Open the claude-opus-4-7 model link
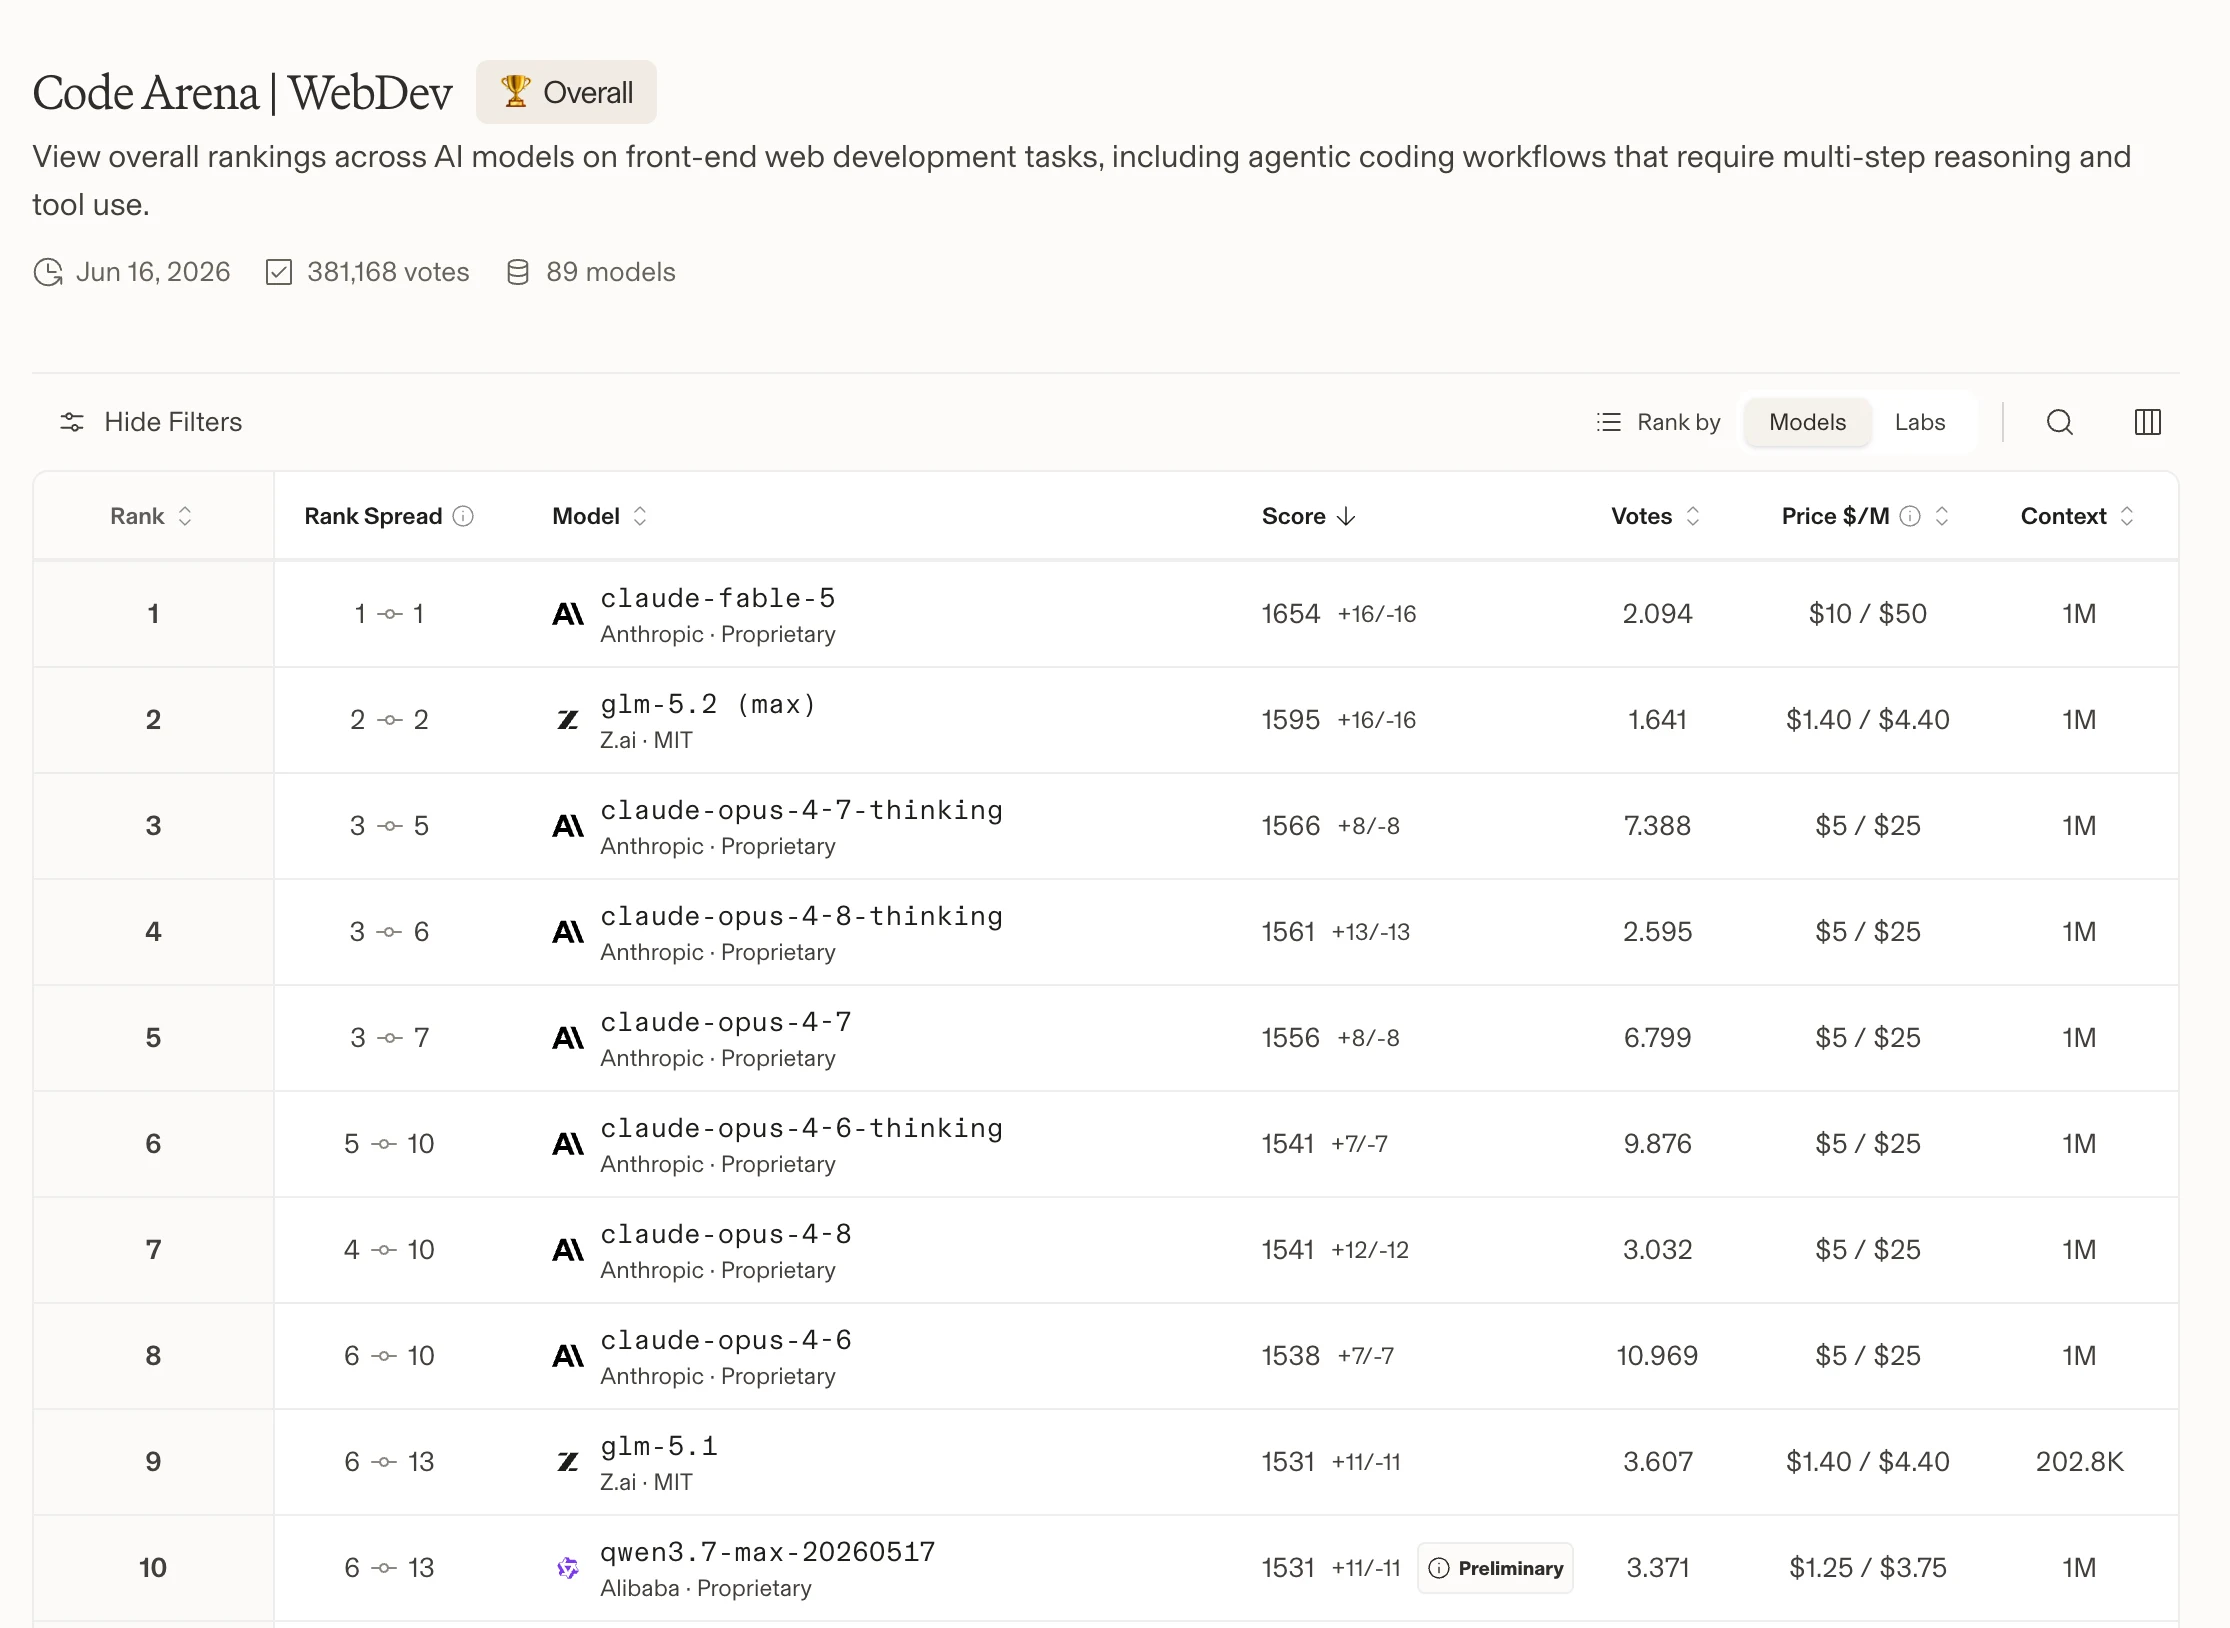This screenshot has height=1628, width=2230. click(726, 1022)
